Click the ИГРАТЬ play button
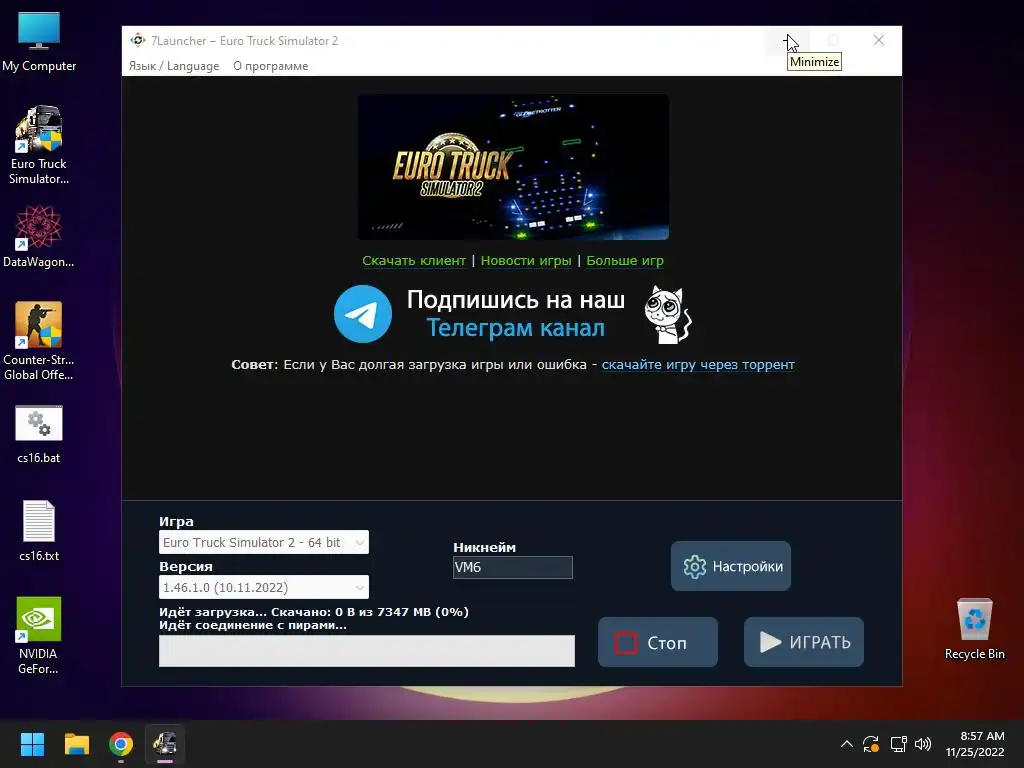The image size is (1024, 768). pyautogui.click(x=804, y=643)
